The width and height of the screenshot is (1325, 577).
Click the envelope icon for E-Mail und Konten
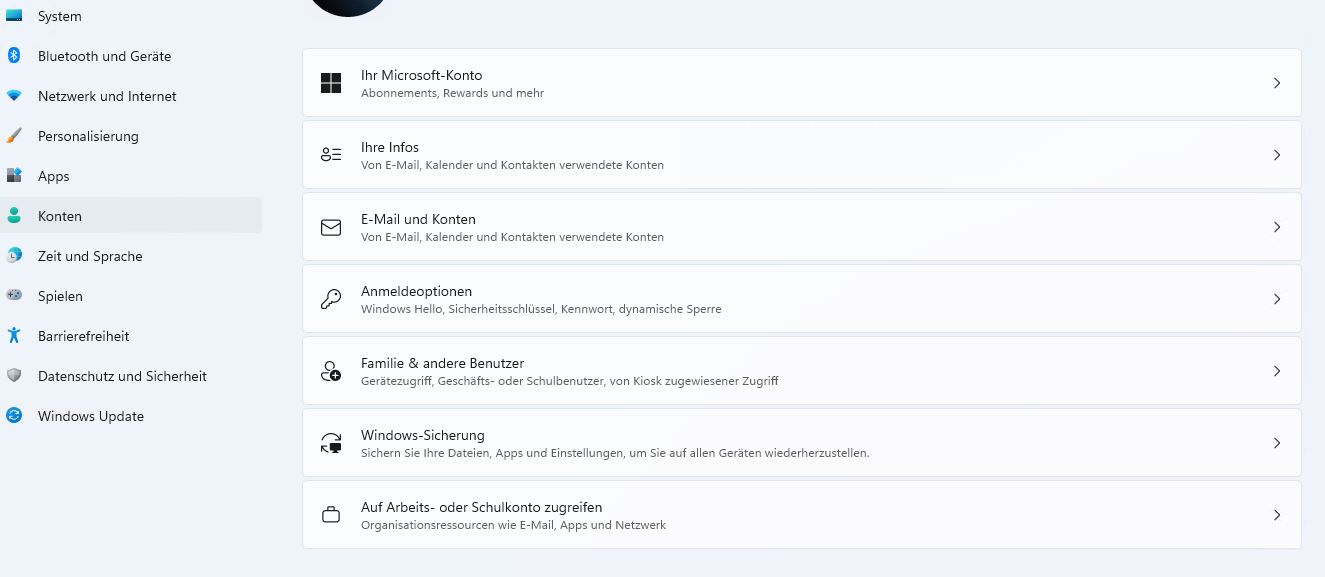pos(331,227)
